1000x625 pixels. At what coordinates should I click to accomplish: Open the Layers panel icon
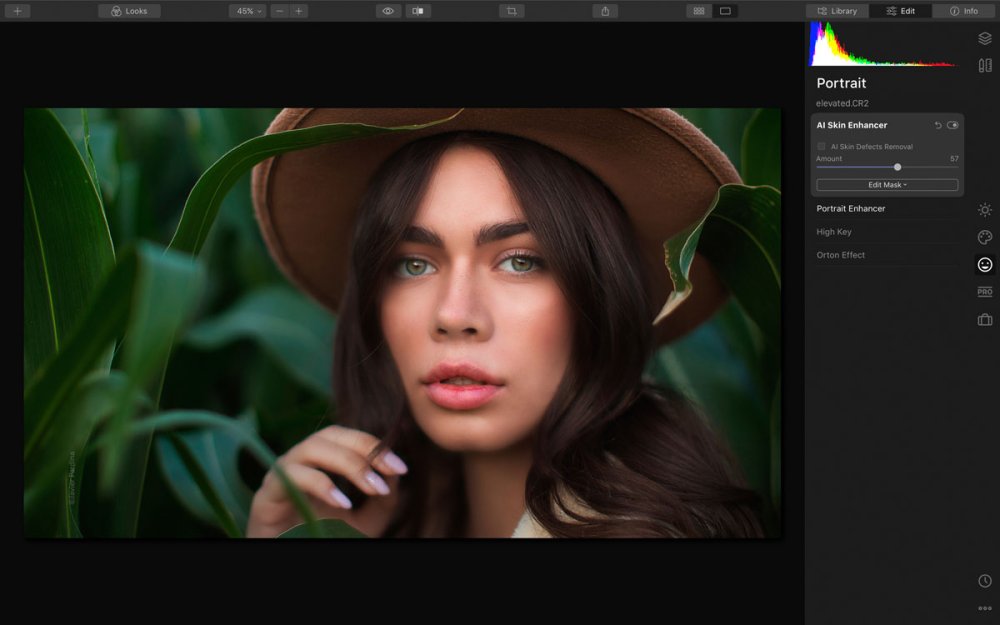(x=985, y=38)
